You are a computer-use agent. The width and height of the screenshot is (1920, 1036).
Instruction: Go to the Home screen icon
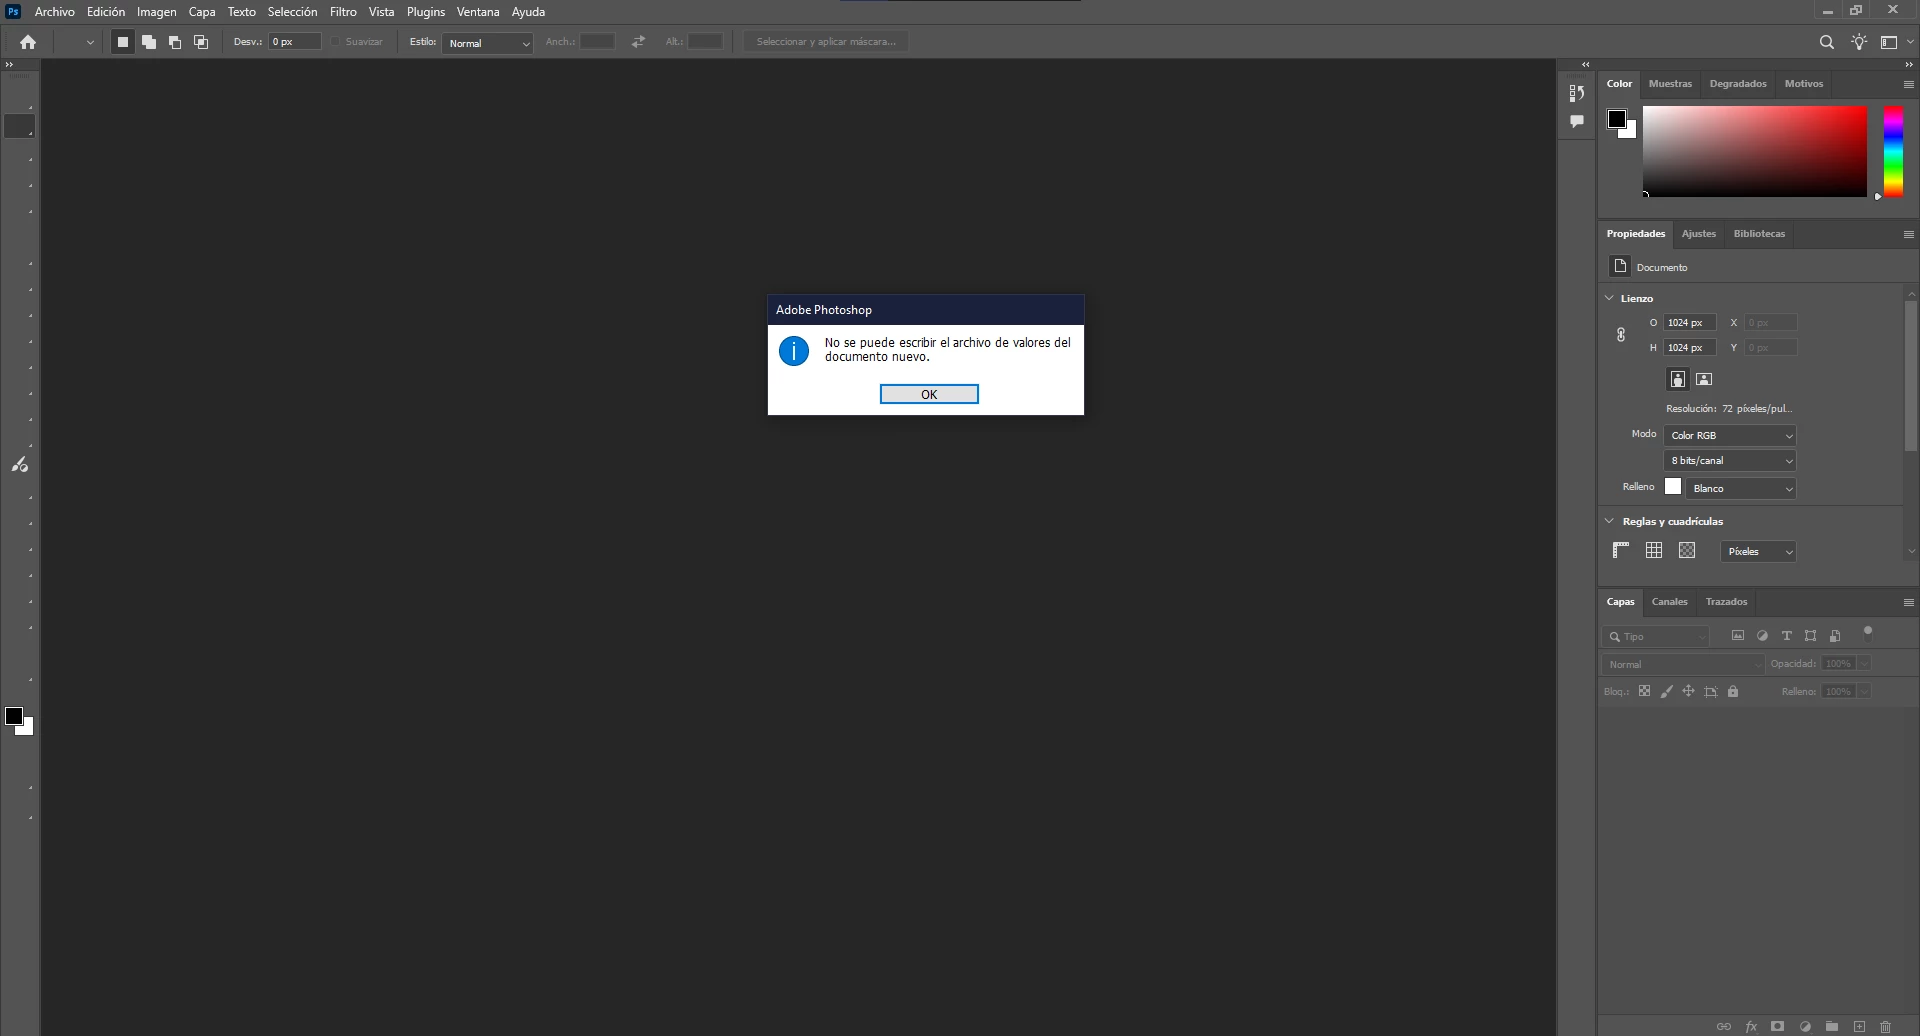28,42
